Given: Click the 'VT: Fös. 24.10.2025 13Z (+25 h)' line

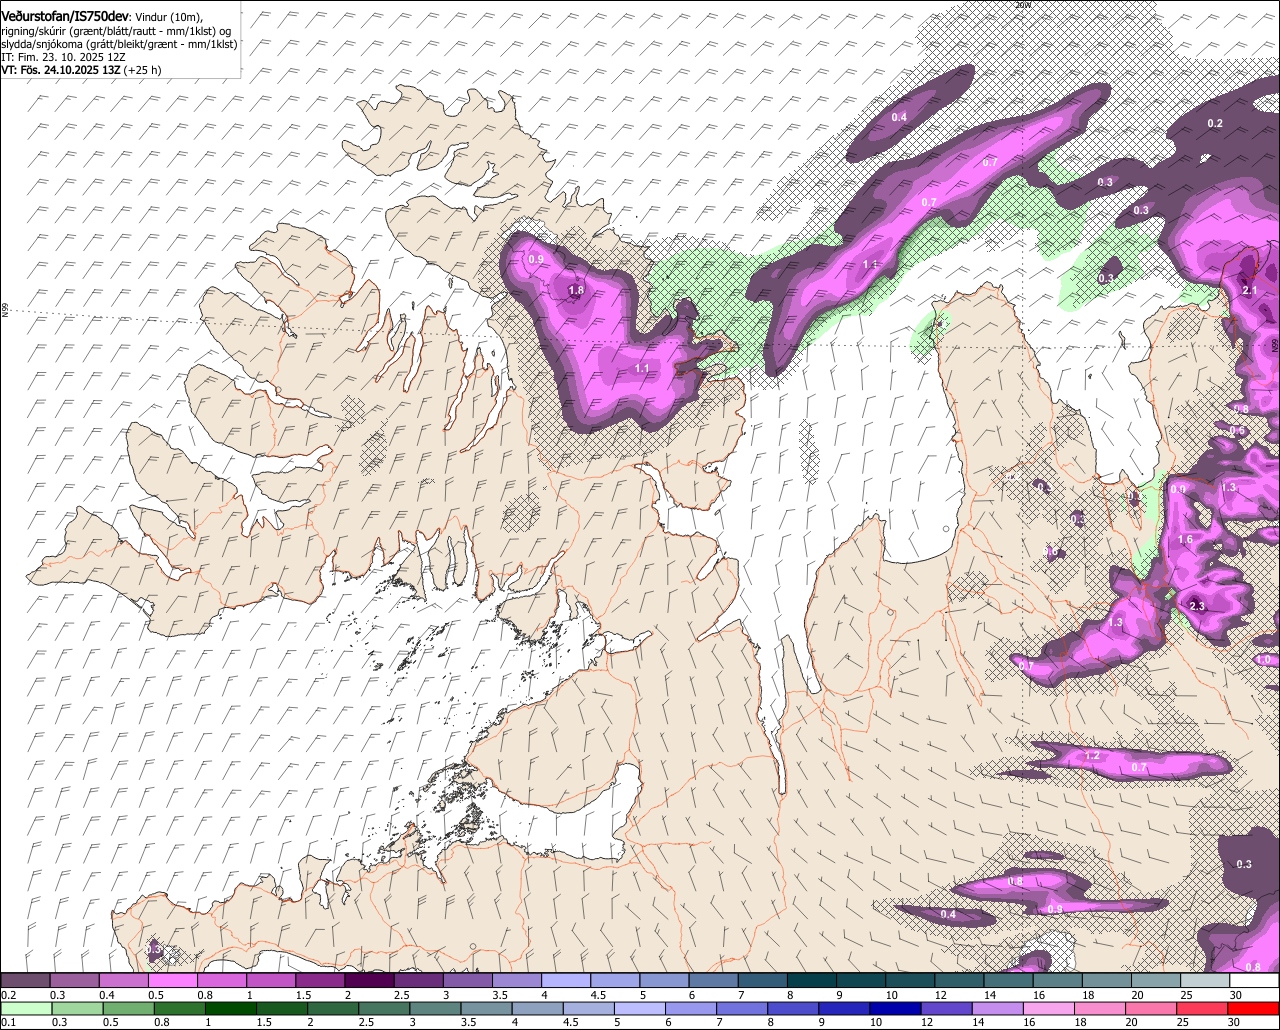Looking at the screenshot, I should pyautogui.click(x=82, y=70).
